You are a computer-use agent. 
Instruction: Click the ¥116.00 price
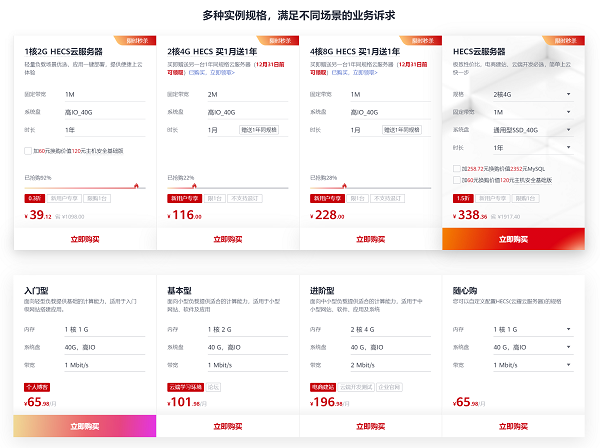pos(184,215)
